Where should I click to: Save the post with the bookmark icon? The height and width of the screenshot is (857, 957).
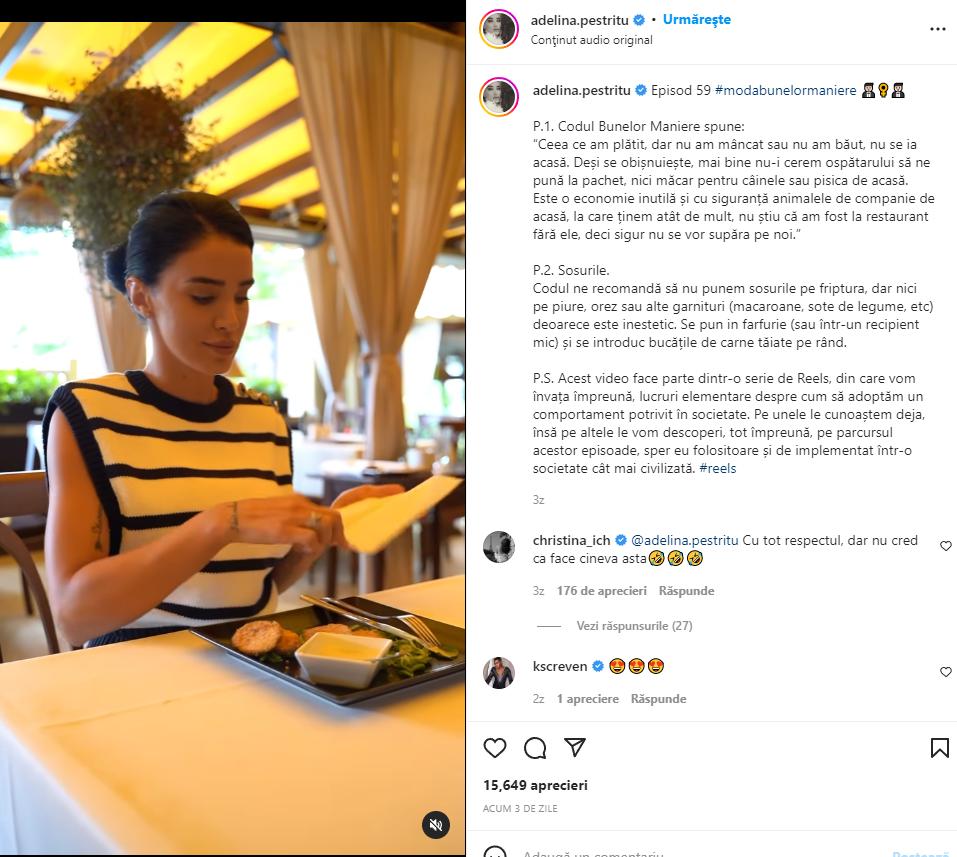(939, 748)
